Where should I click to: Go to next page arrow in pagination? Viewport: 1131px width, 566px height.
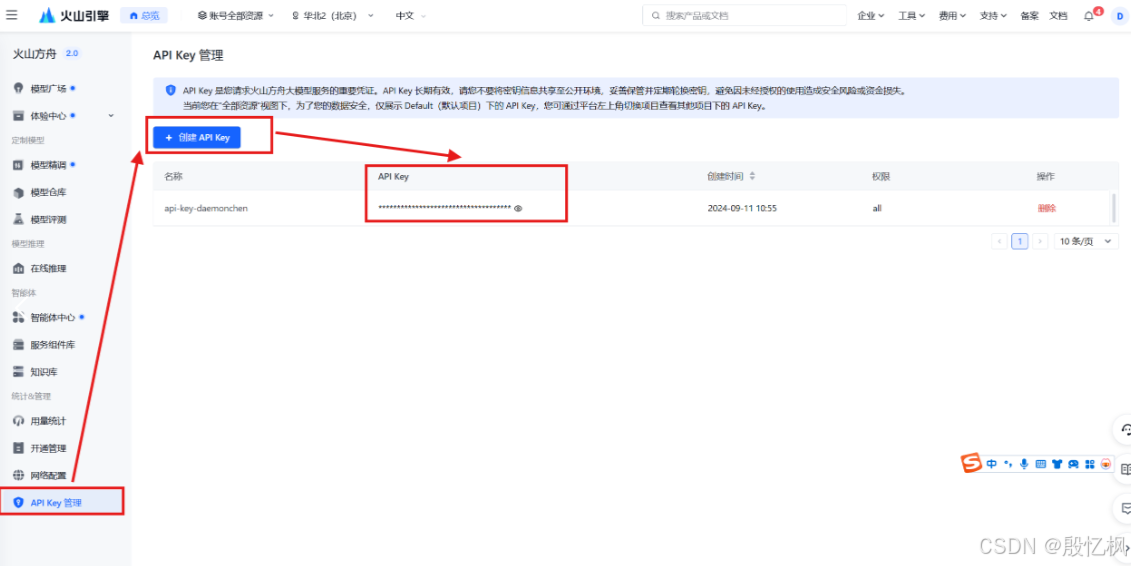[x=1039, y=242]
